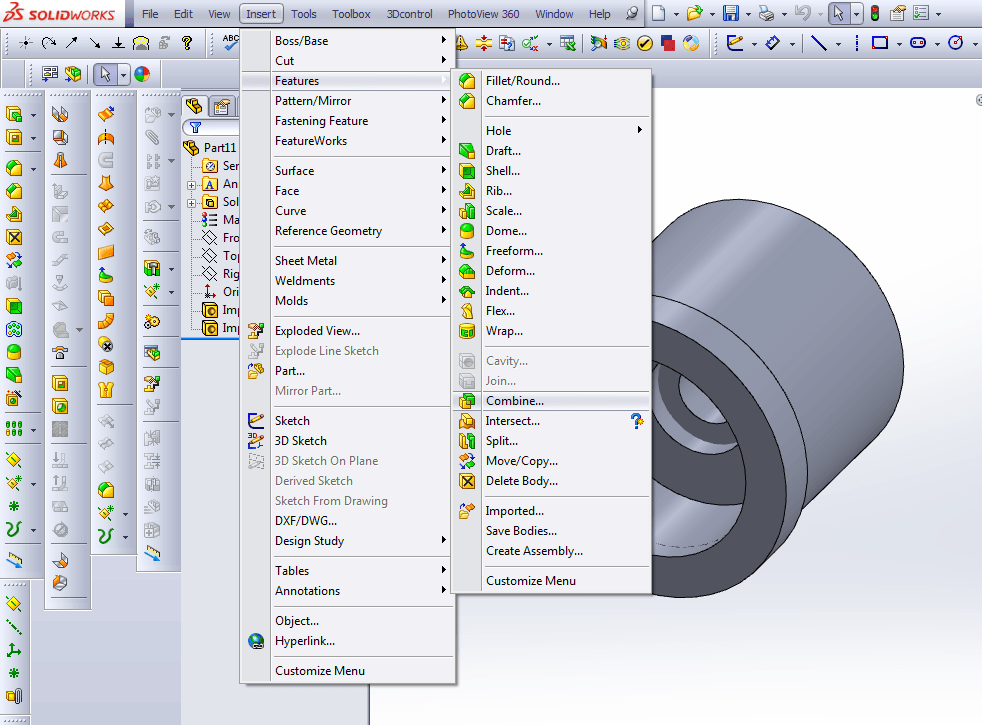Click the question mark icon beside Intersect

tap(636, 421)
